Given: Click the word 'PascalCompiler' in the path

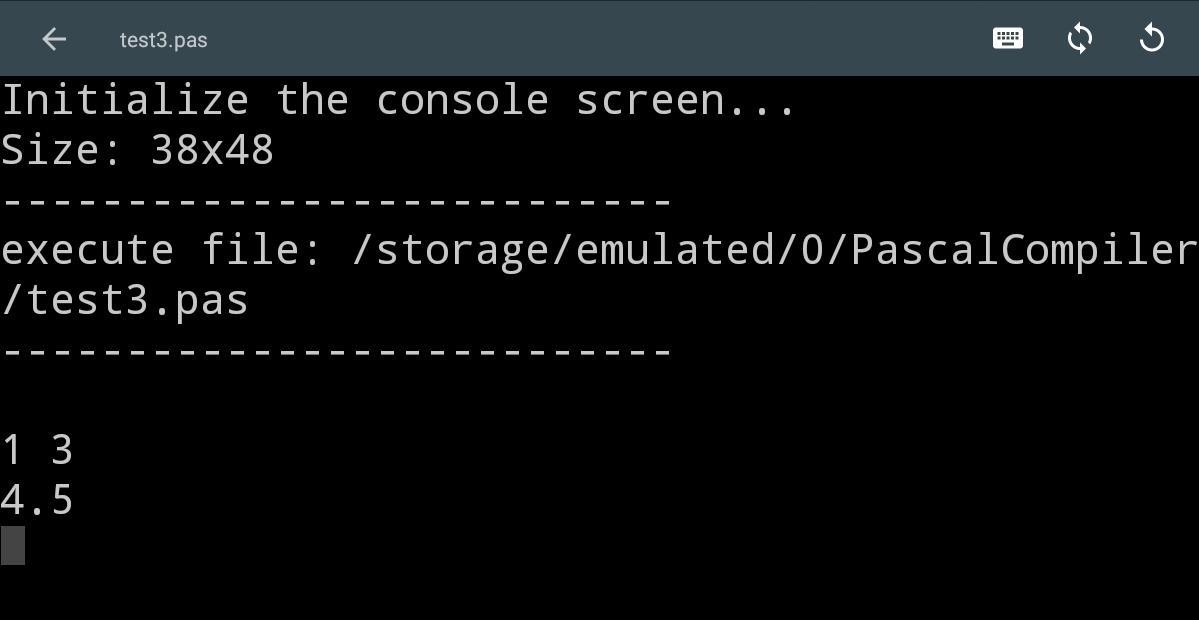Looking at the screenshot, I should [1023, 250].
